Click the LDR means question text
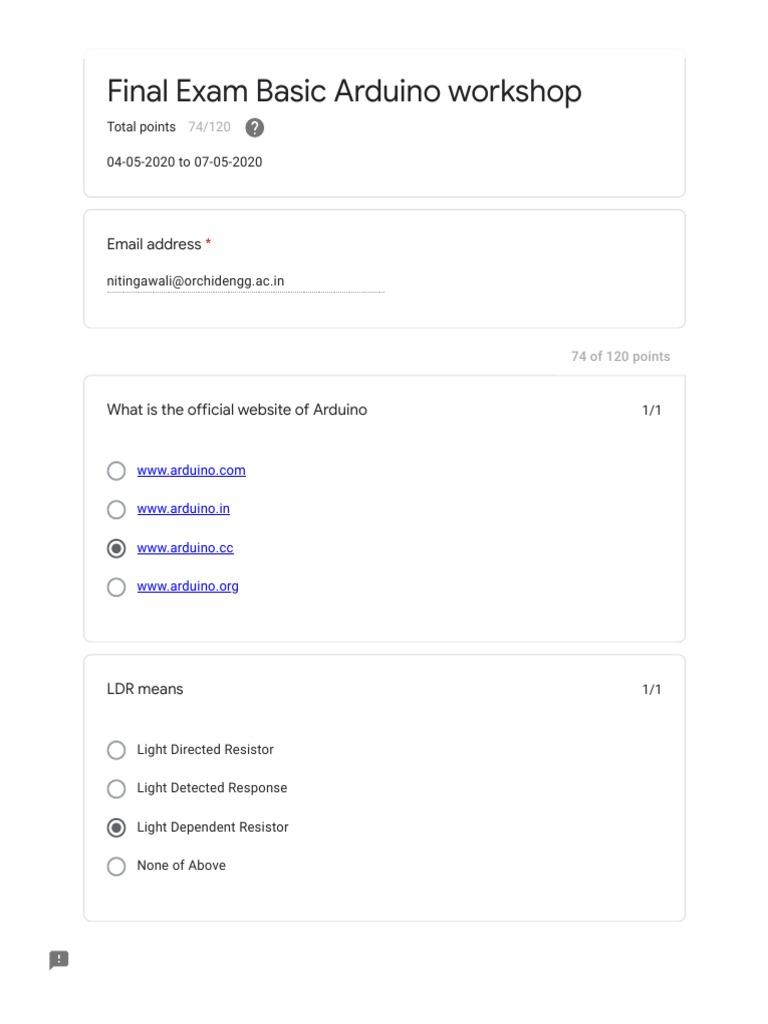Screen dimensions: 768x1024 (x=145, y=689)
